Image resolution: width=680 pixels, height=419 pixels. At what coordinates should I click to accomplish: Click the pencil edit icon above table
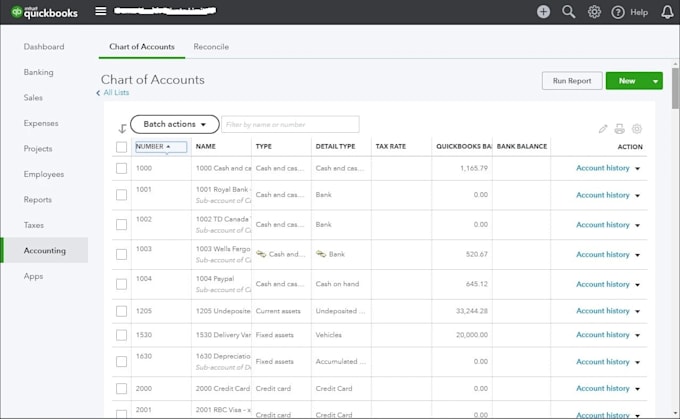pyautogui.click(x=603, y=129)
